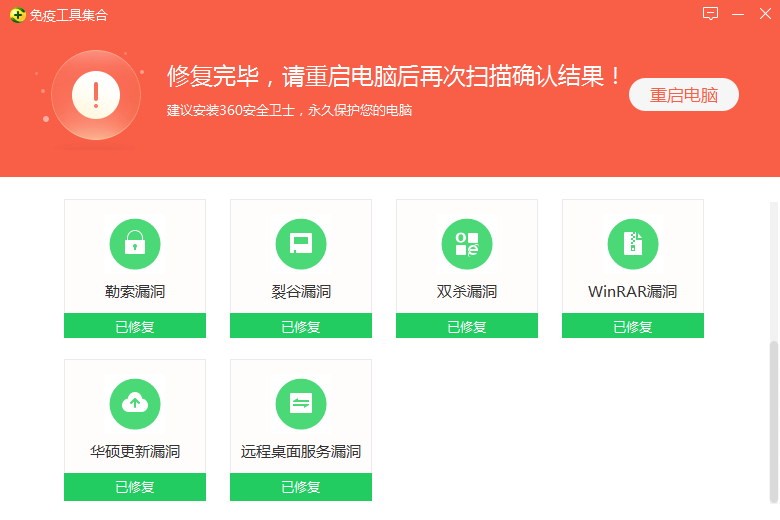
Task: Click the 360 logo icon in title bar
Action: 17,15
